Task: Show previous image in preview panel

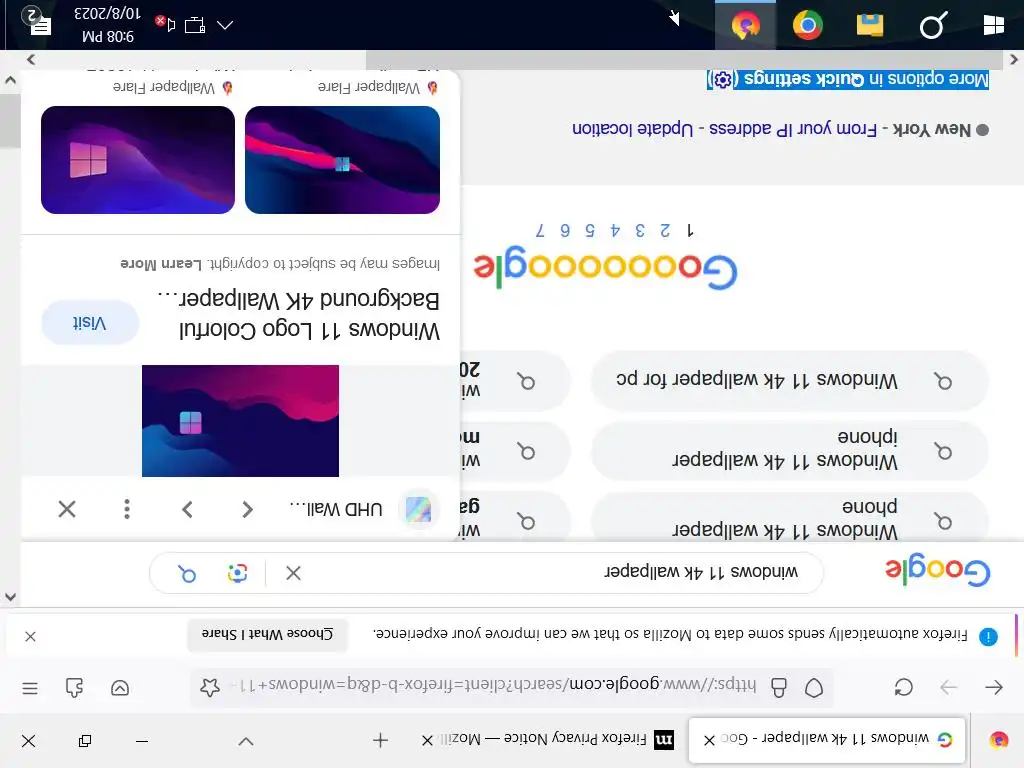Action: tap(247, 509)
